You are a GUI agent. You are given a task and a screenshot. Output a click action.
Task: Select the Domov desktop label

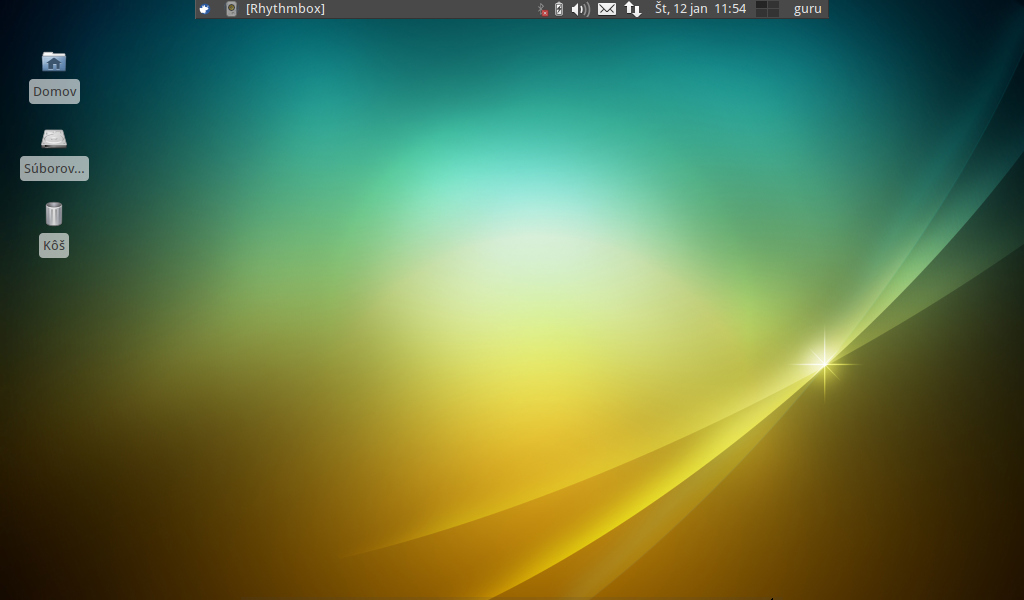(x=54, y=91)
